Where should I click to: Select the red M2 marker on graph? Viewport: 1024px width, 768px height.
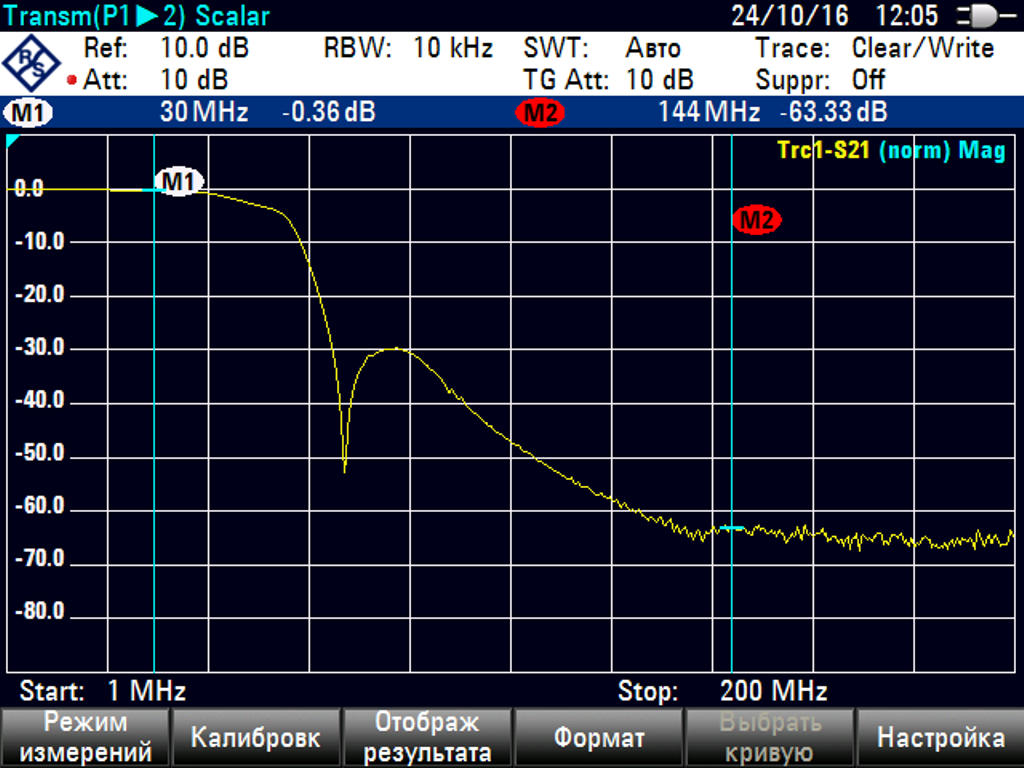756,221
